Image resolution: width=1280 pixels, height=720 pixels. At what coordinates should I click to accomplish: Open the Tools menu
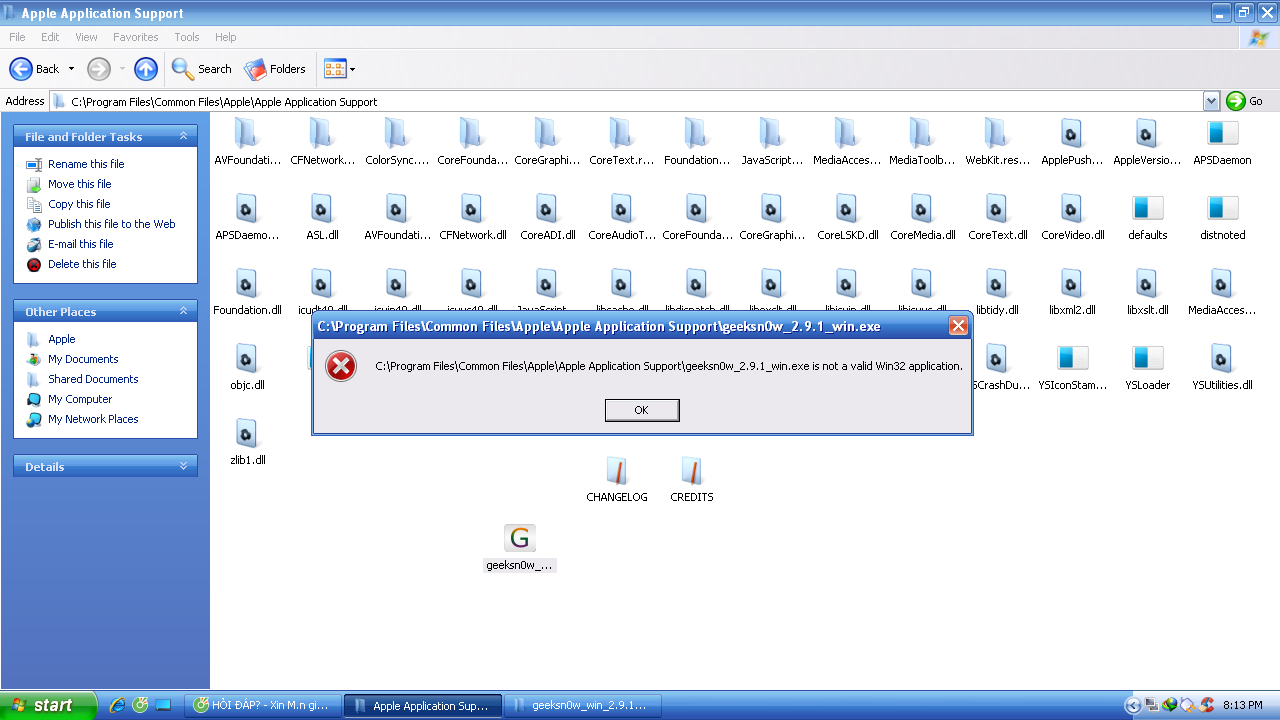coord(187,37)
